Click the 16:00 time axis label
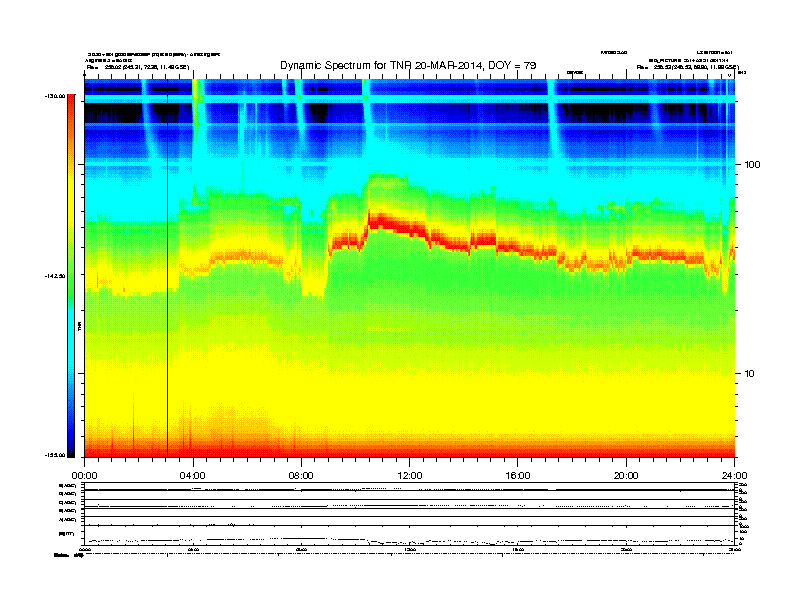This screenshot has width=792, height=612. [x=518, y=476]
